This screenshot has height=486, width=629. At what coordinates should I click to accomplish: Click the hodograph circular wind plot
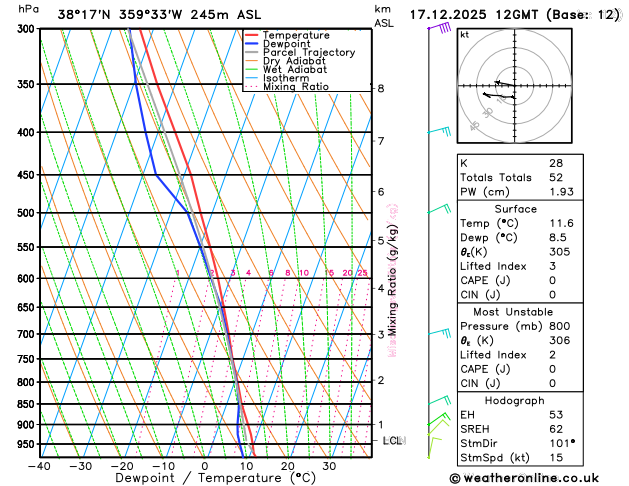click(x=515, y=86)
